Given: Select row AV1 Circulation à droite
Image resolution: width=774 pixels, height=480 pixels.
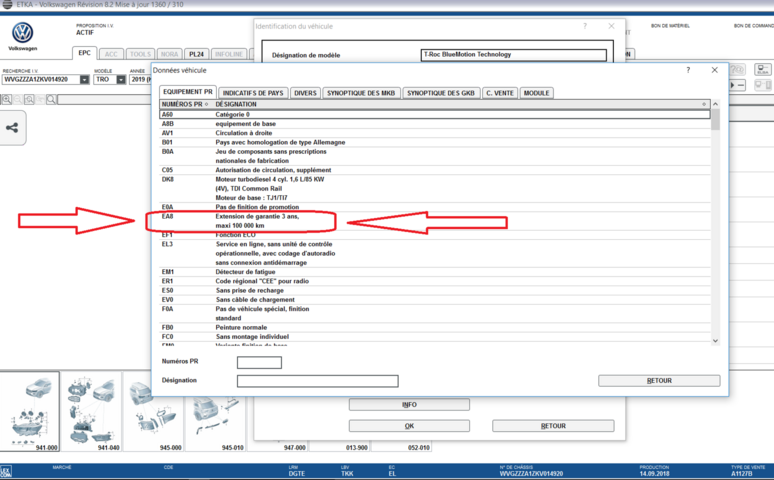Looking at the screenshot, I should tap(435, 133).
